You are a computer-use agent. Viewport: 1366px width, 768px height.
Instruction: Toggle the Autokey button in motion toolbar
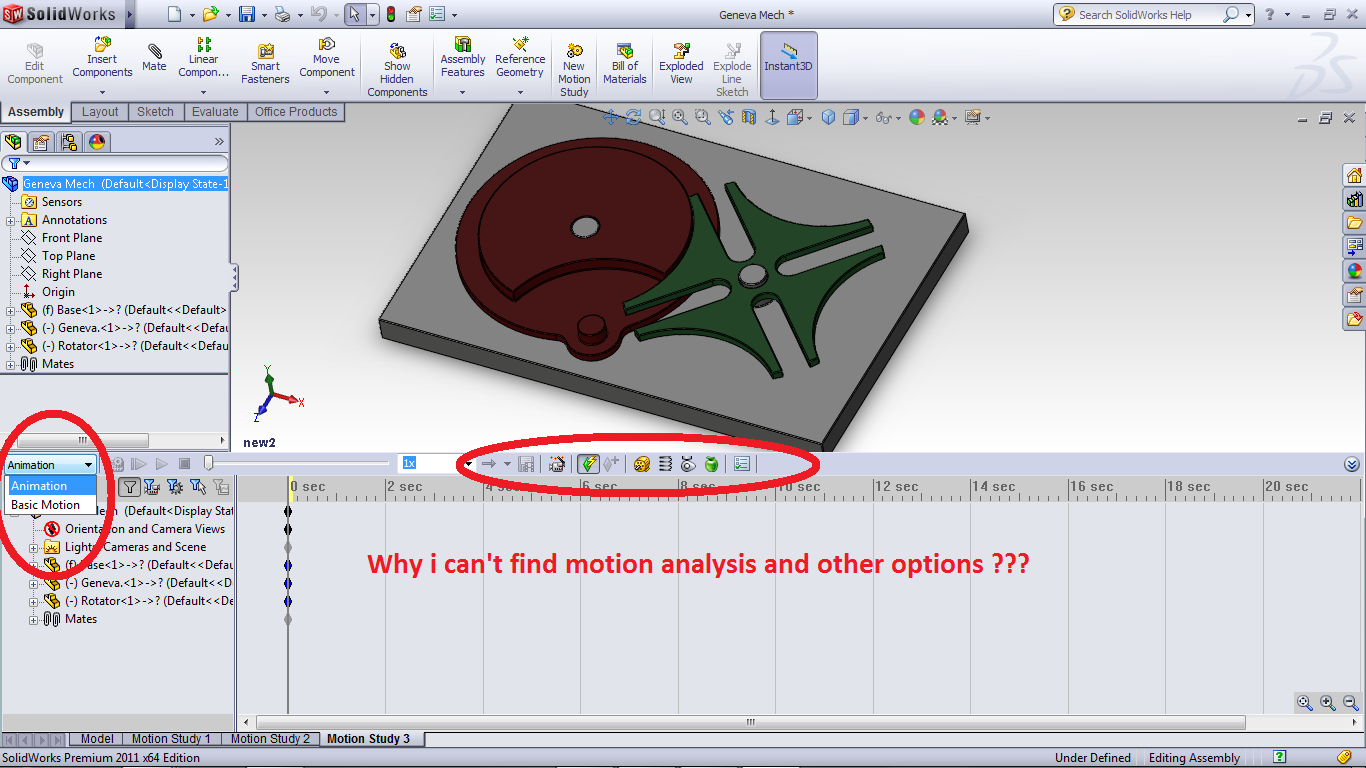click(588, 464)
